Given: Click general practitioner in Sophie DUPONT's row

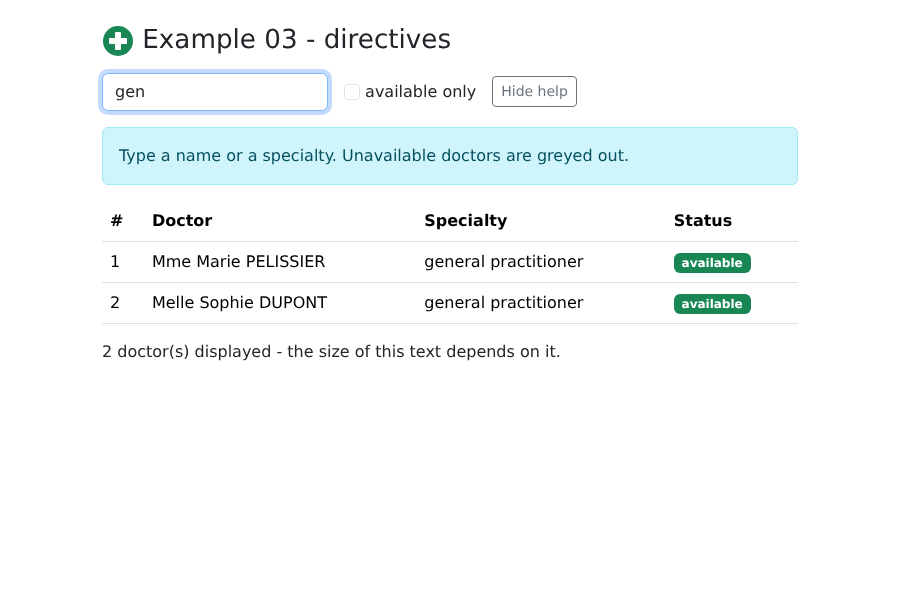Looking at the screenshot, I should (x=503, y=303).
